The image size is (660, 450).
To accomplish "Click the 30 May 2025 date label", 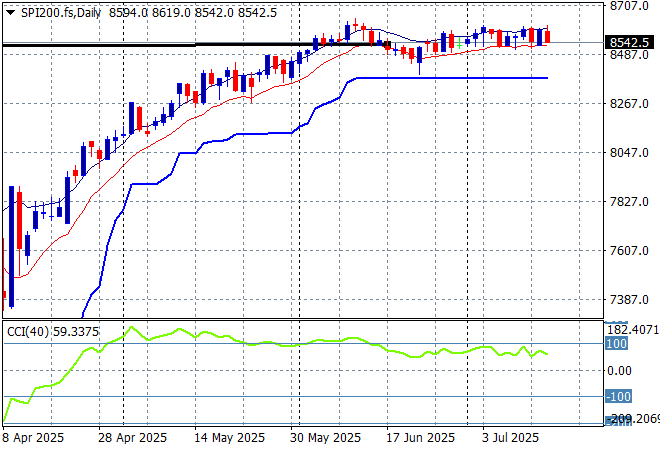I will [325, 438].
